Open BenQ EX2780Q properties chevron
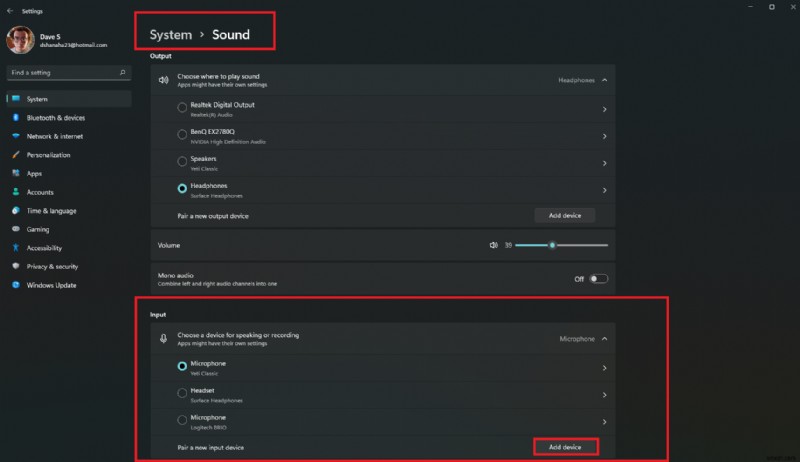Screen dimensions: 800x462 [x=605, y=136]
